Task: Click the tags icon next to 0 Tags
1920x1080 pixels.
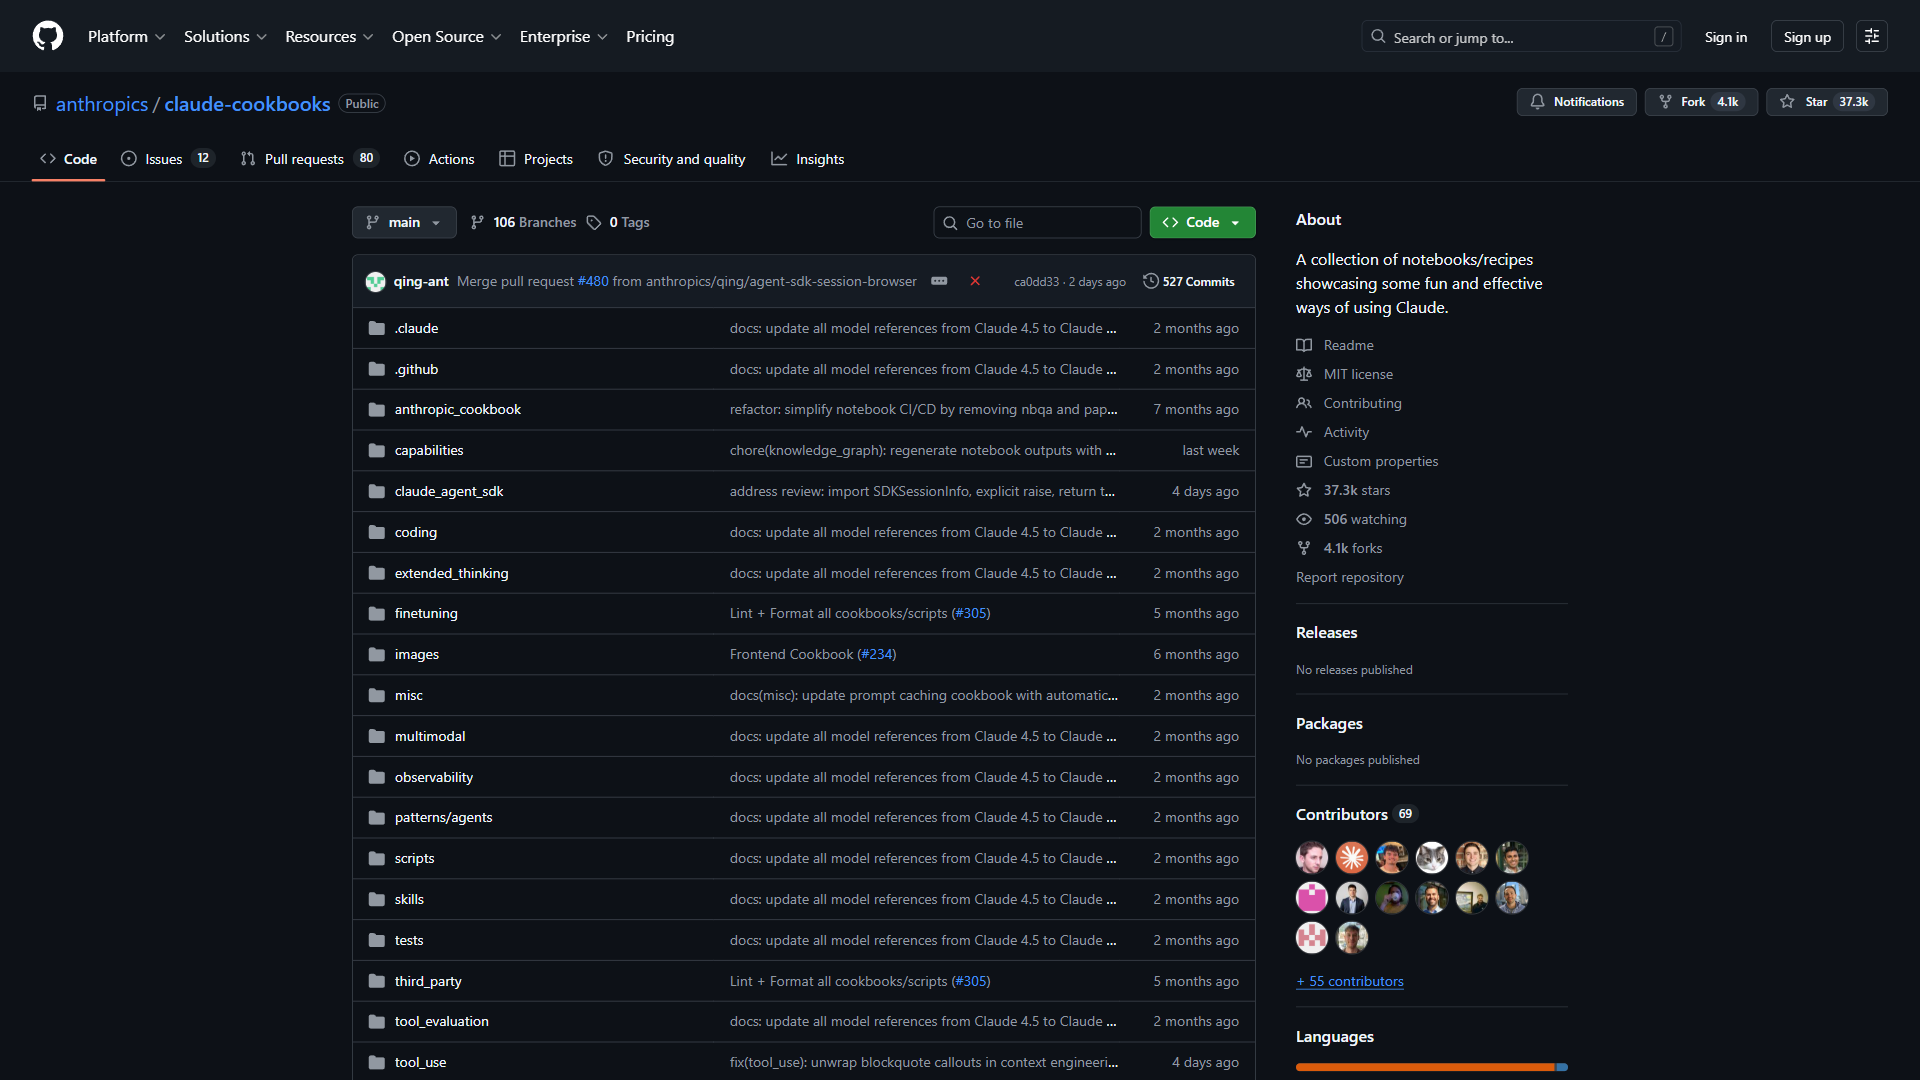Action: click(594, 222)
